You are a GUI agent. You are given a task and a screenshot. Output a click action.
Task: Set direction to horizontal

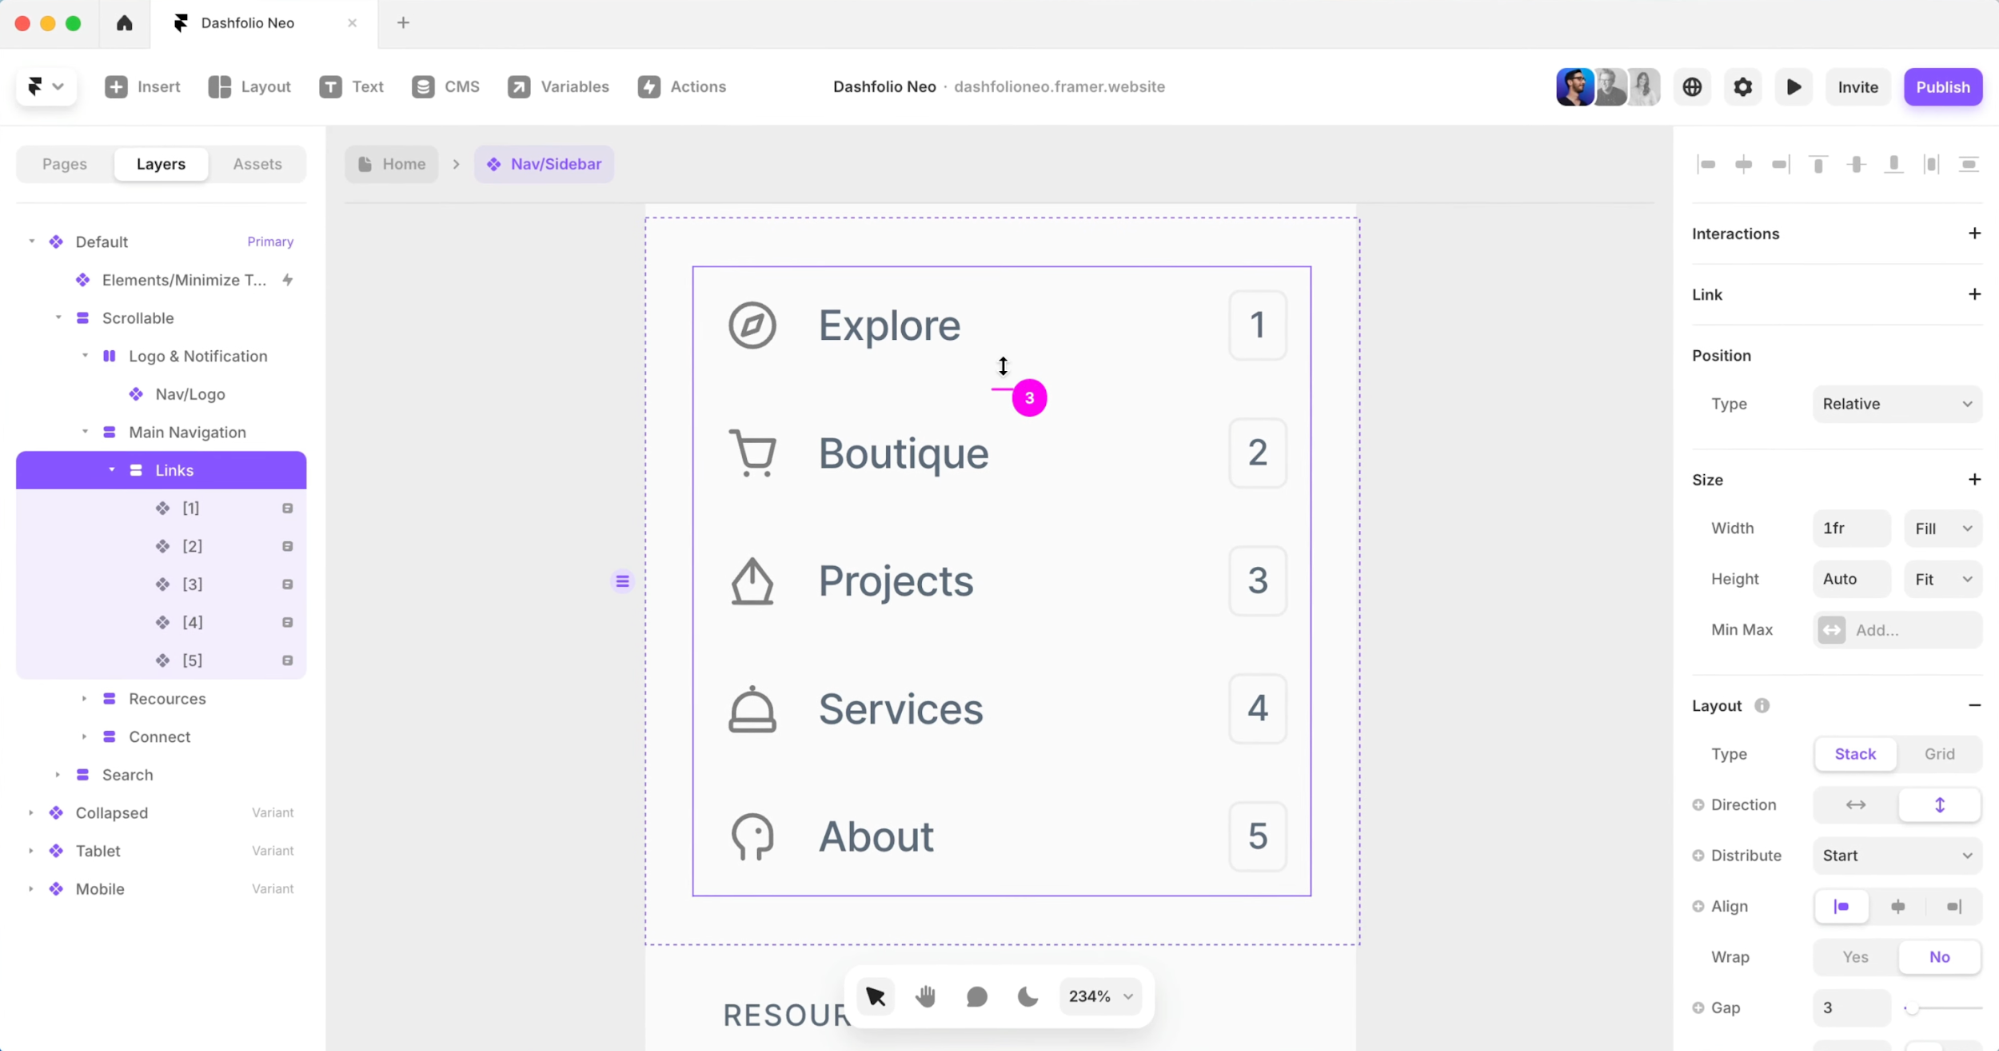(1855, 805)
